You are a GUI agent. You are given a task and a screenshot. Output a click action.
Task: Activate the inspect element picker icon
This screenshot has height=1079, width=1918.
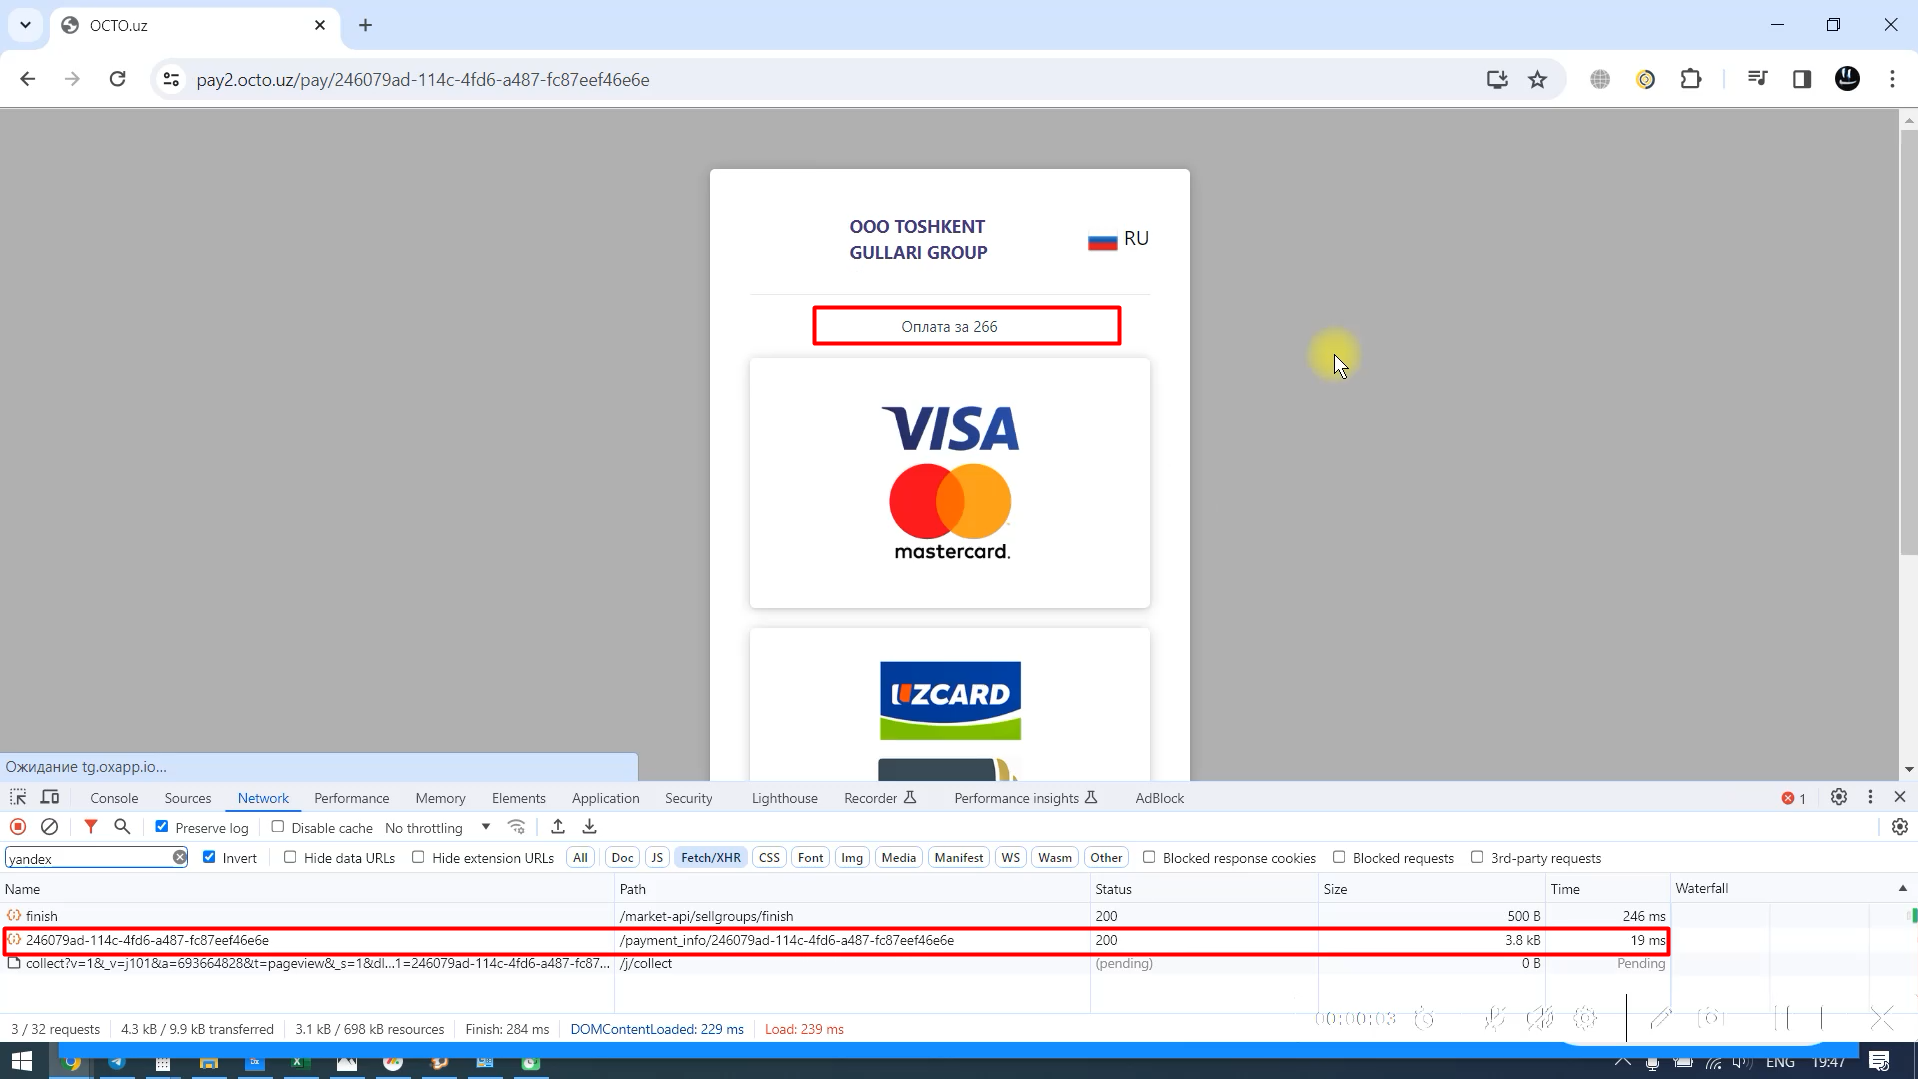tap(18, 797)
